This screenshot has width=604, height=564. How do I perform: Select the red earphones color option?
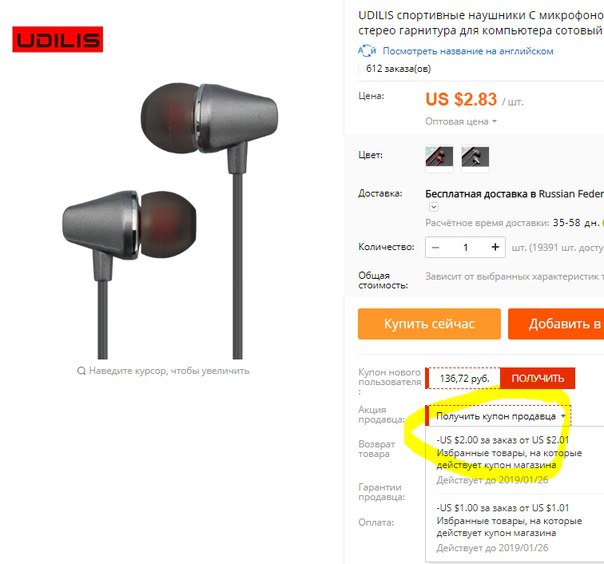point(439,157)
